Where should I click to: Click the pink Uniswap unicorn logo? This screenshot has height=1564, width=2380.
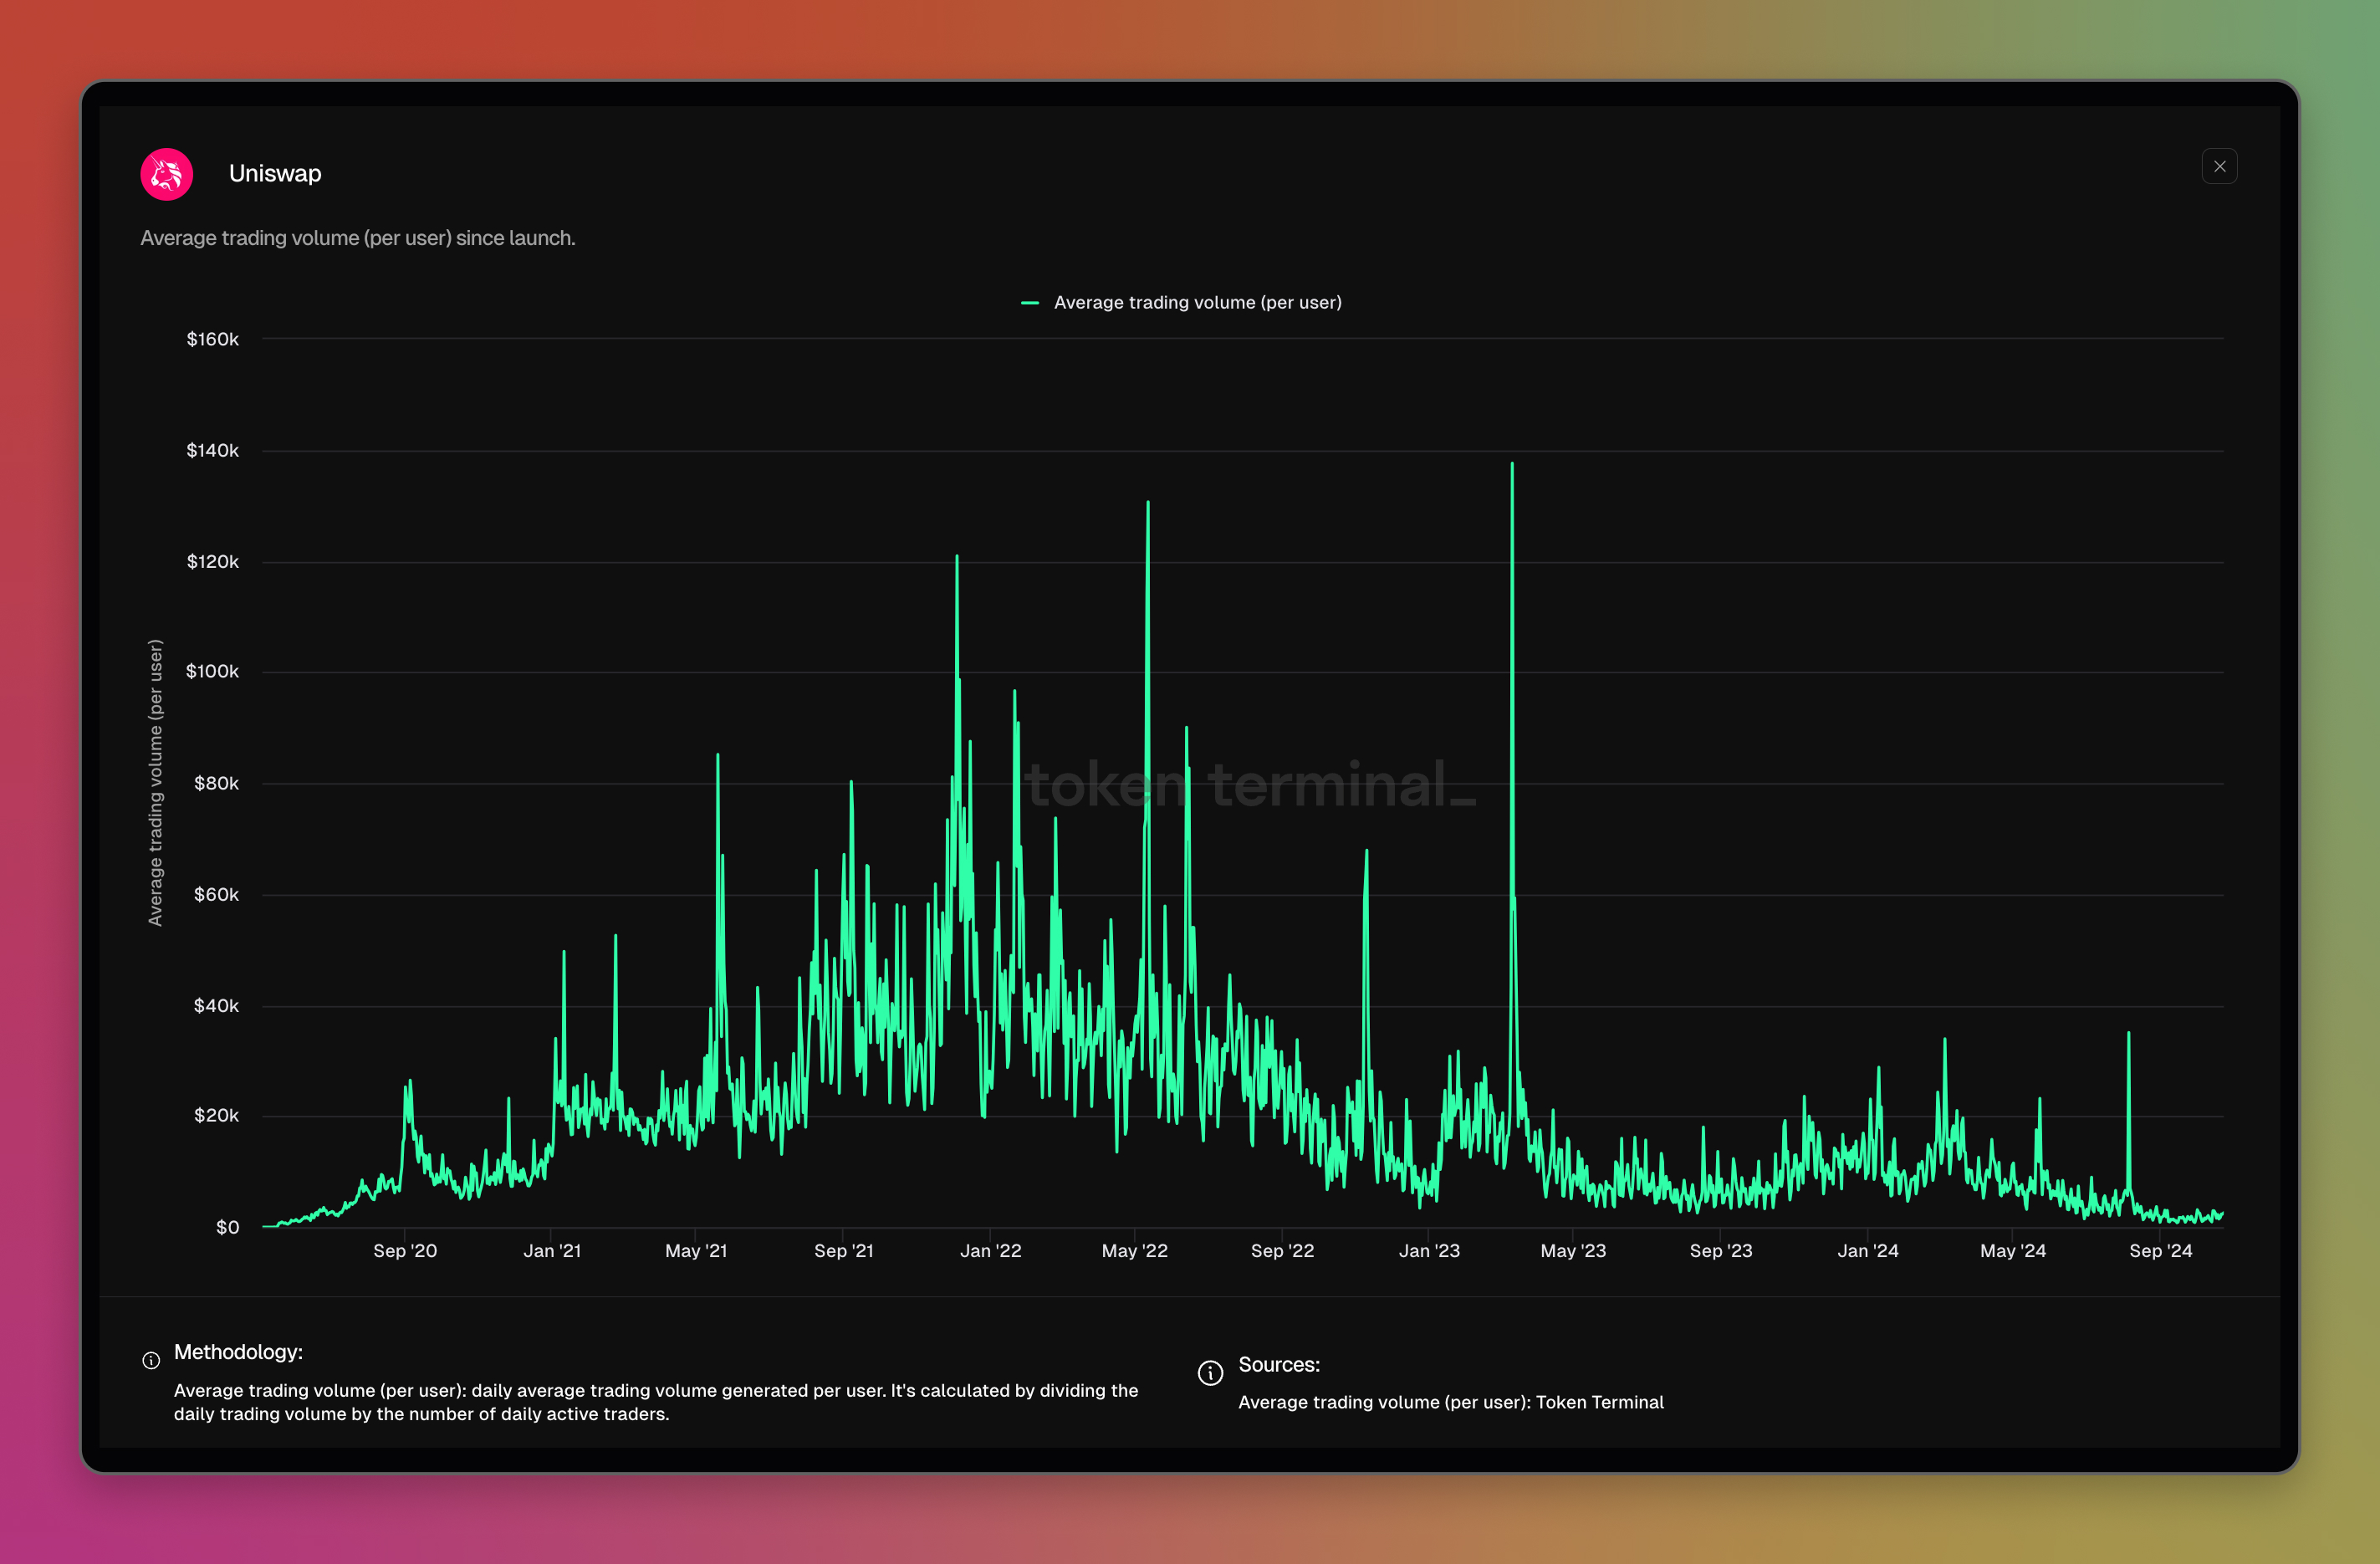tap(166, 174)
